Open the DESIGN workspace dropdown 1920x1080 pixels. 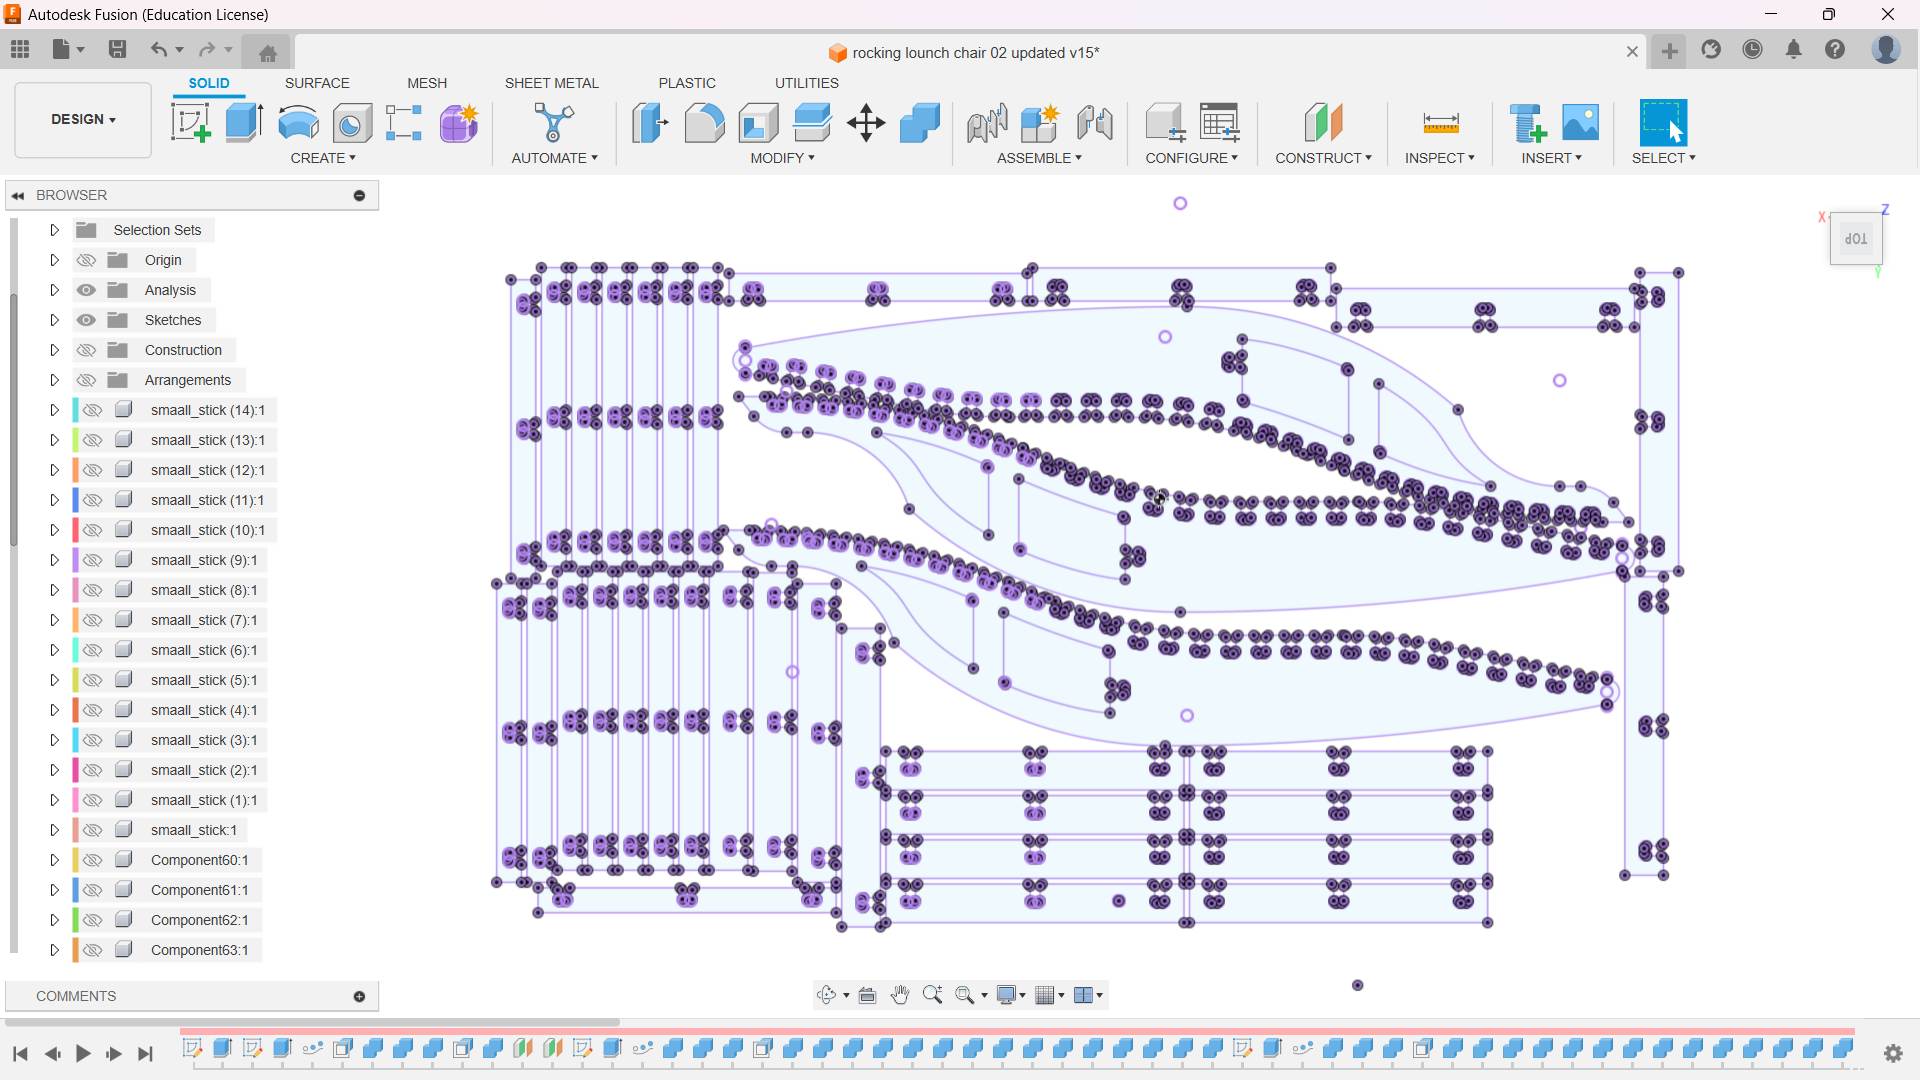pyautogui.click(x=83, y=119)
